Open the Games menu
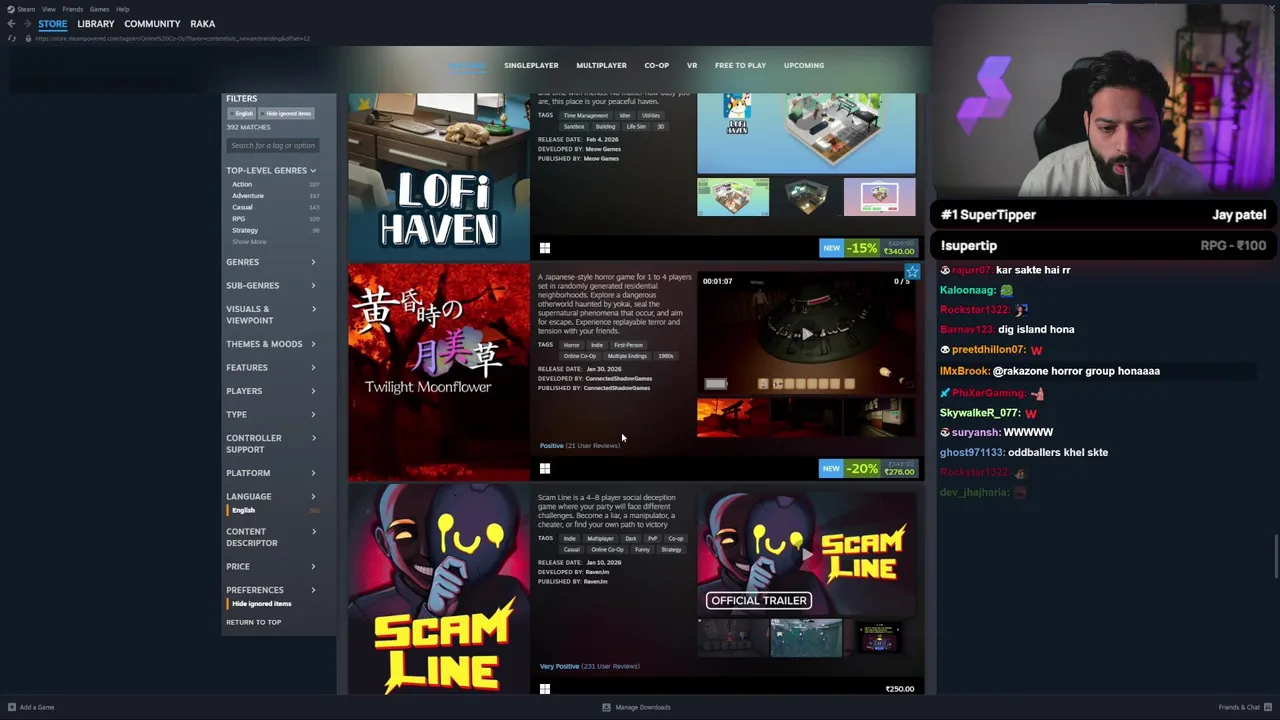 pos(99,9)
